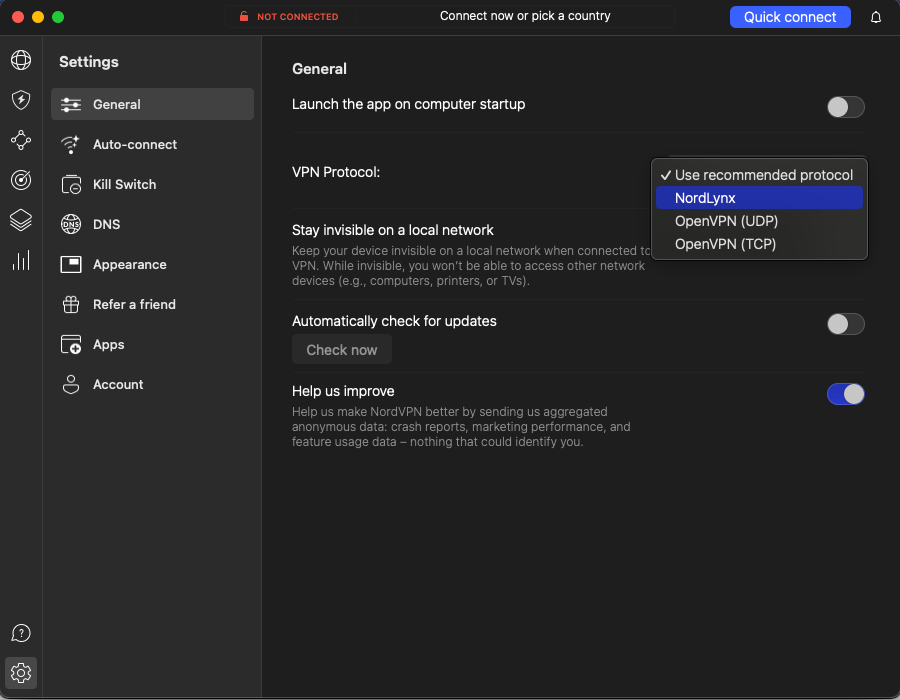Open the Meshnet nodes icon
Screen dimensions: 900x700
(21, 140)
